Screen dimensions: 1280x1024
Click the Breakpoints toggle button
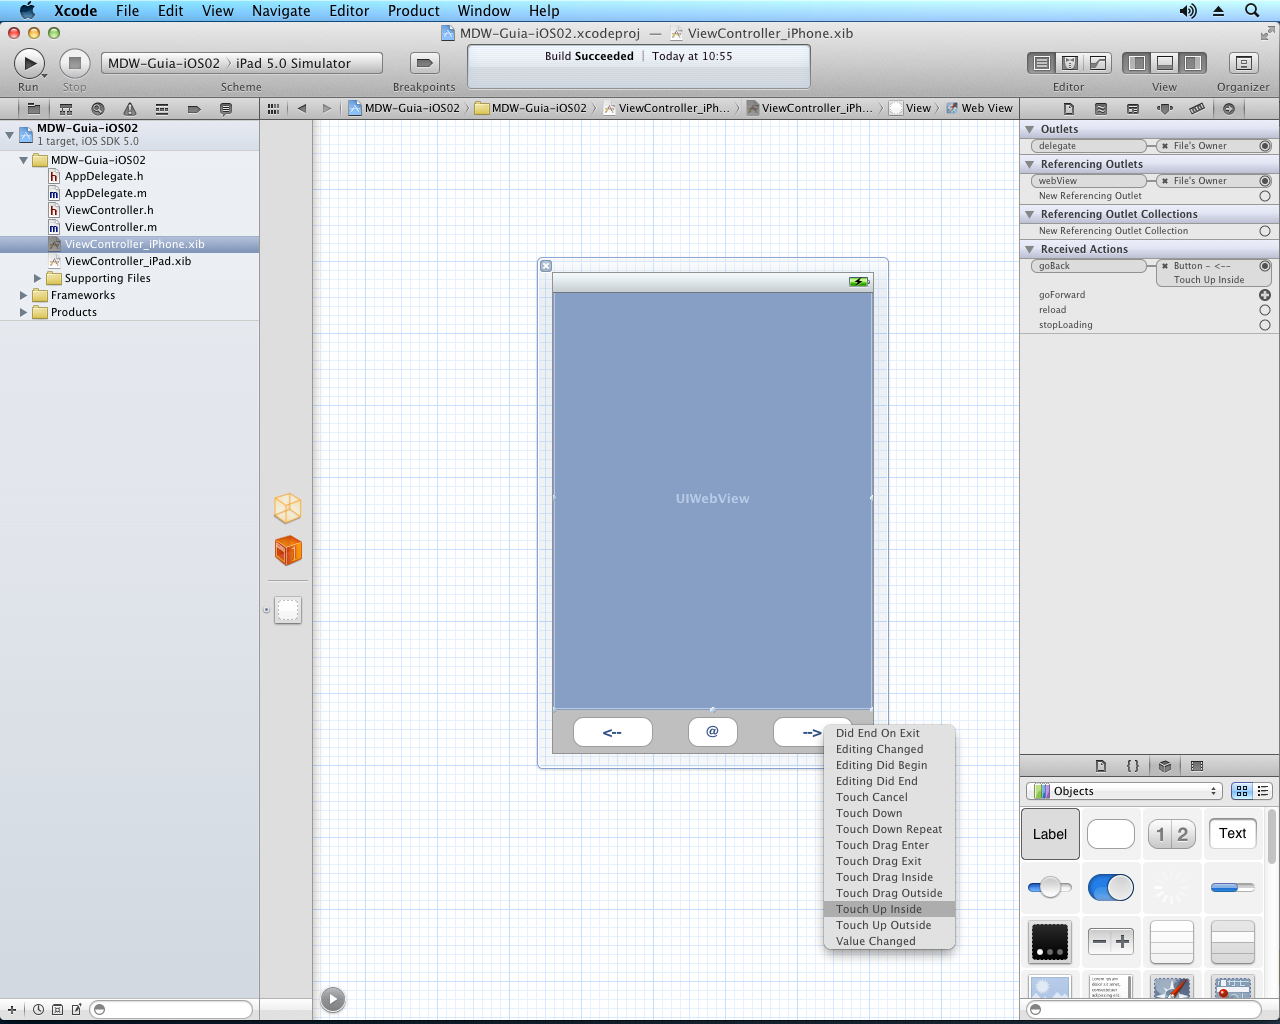click(x=424, y=63)
